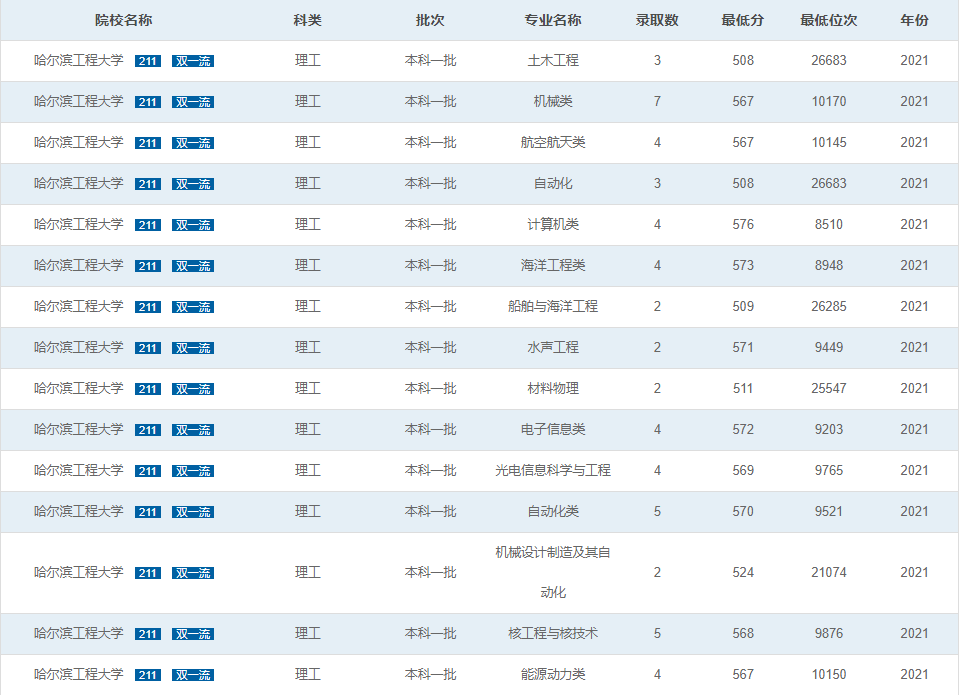Click the 水声工程 major name

553,348
